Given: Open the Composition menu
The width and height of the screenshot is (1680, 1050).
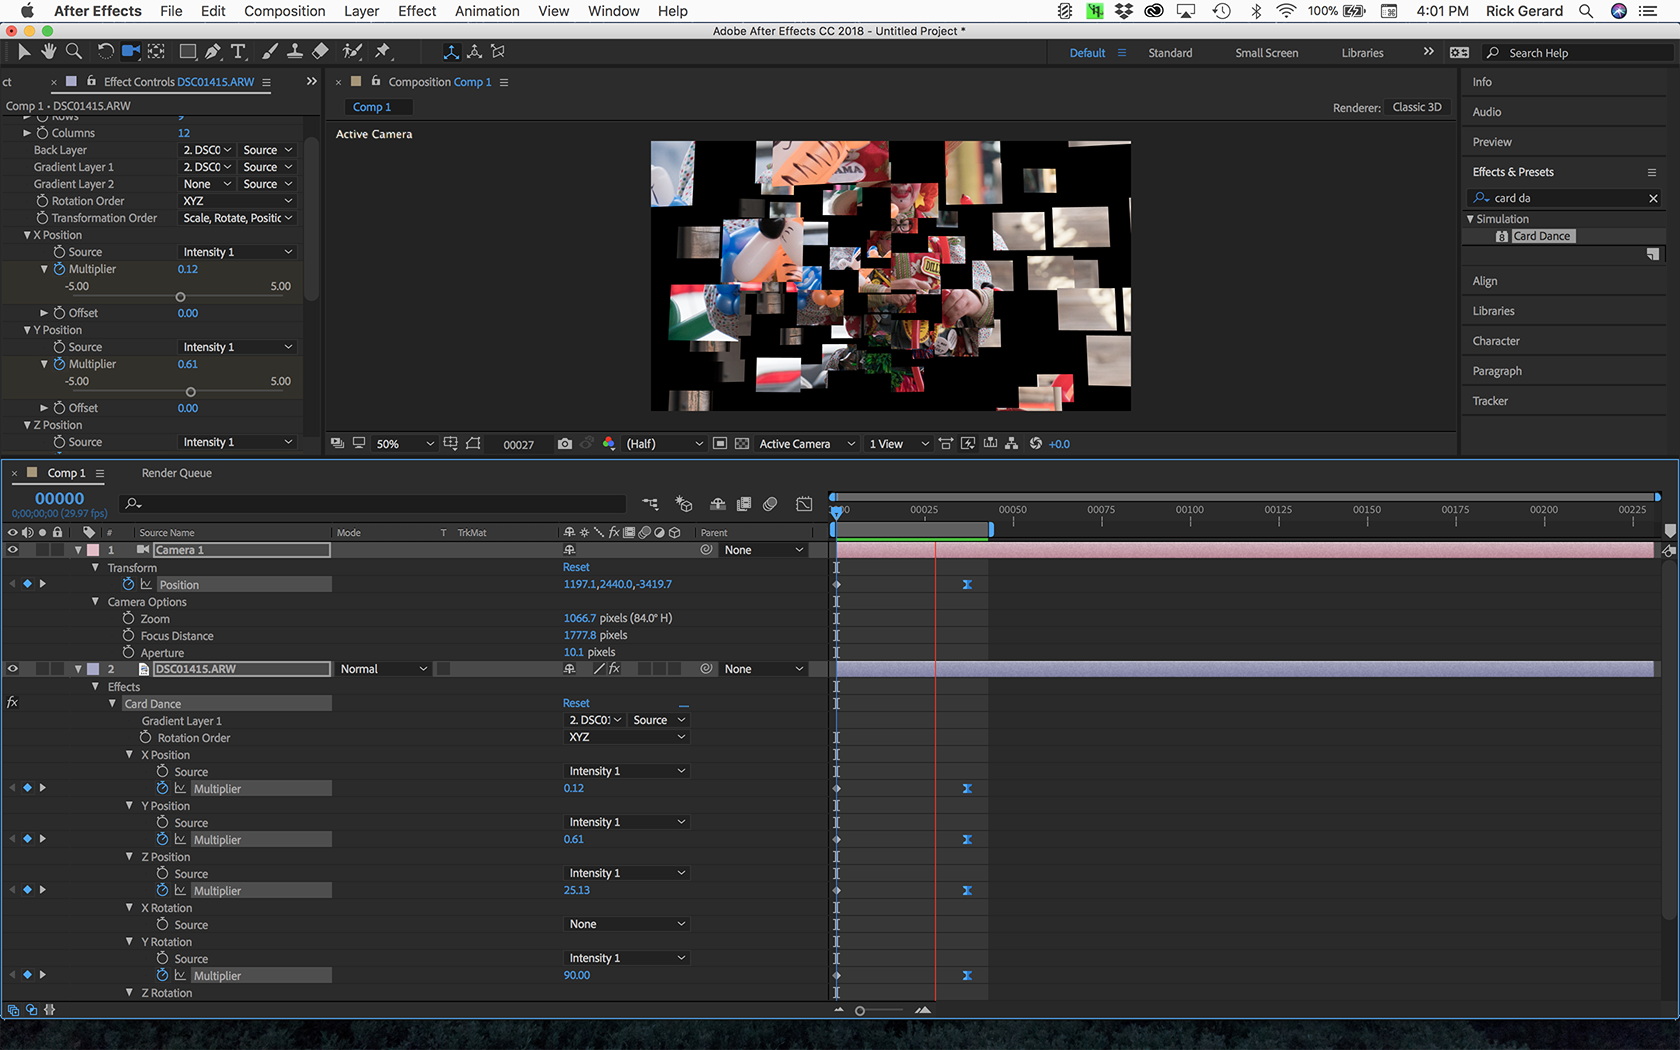Looking at the screenshot, I should pyautogui.click(x=284, y=11).
